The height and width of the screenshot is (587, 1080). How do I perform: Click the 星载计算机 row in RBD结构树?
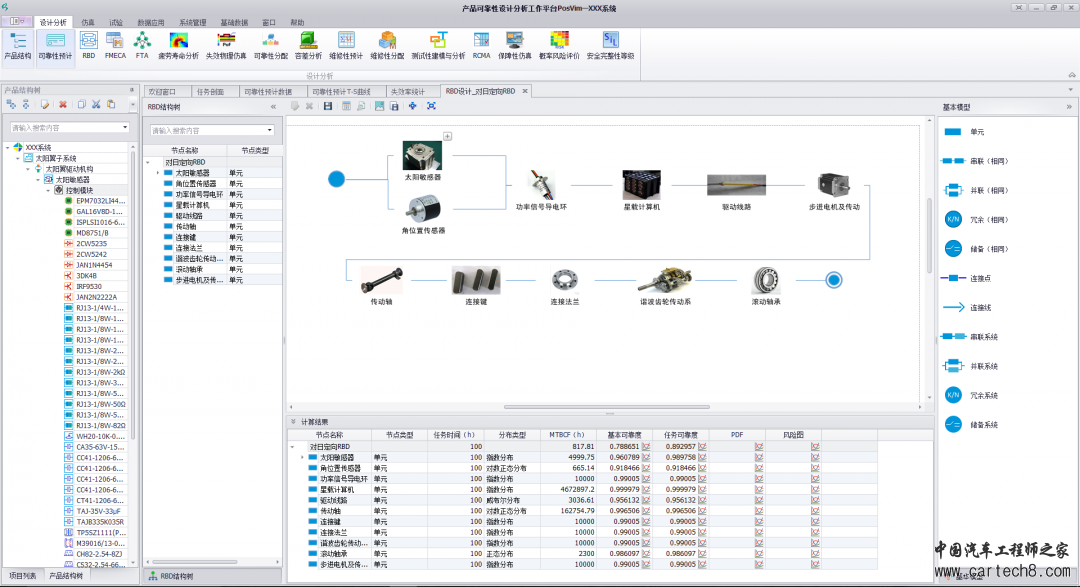pyautogui.click(x=193, y=205)
